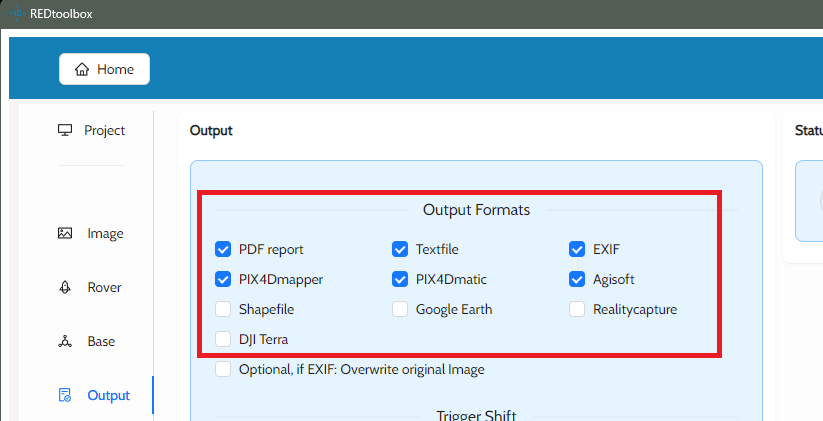823x421 pixels.
Task: Check the Google Earth checkbox
Action: tap(400, 309)
